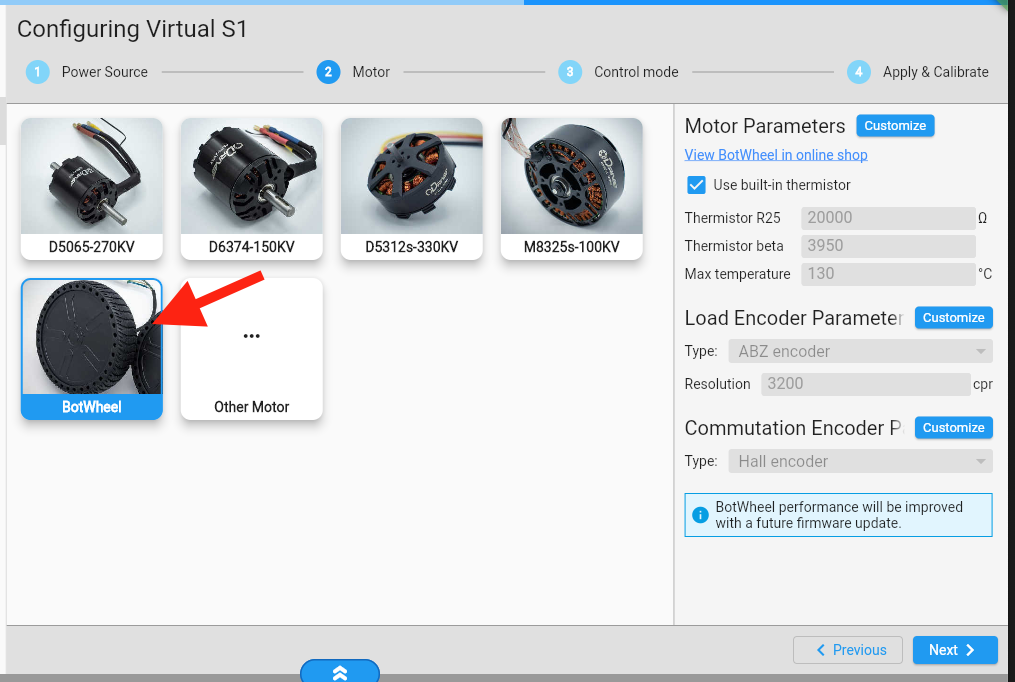The width and height of the screenshot is (1015, 682).
Task: Open the Commutation Encoder Type dropdown
Action: [x=860, y=461]
